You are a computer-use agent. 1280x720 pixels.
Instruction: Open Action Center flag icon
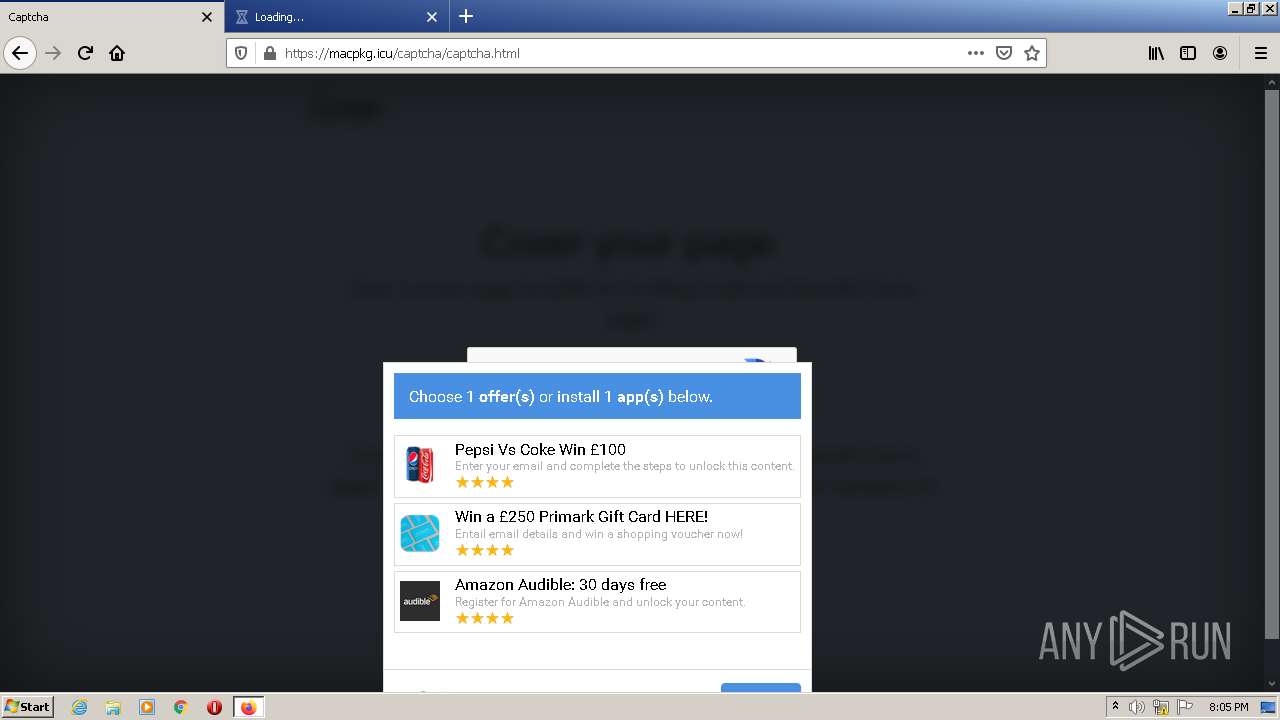point(1184,707)
